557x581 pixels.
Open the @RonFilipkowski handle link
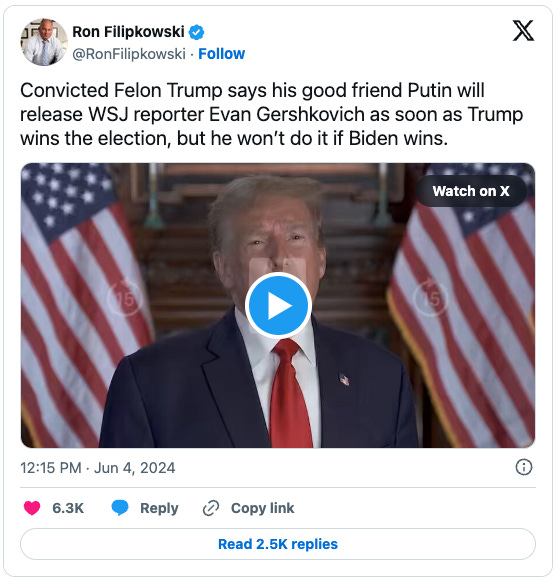pyautogui.click(x=129, y=54)
